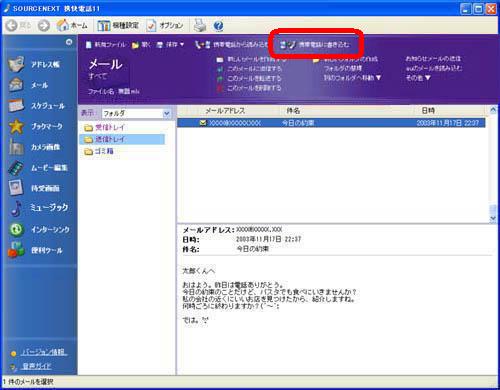Click このメールに返信する reply action
The image size is (500, 390).
click(250, 69)
